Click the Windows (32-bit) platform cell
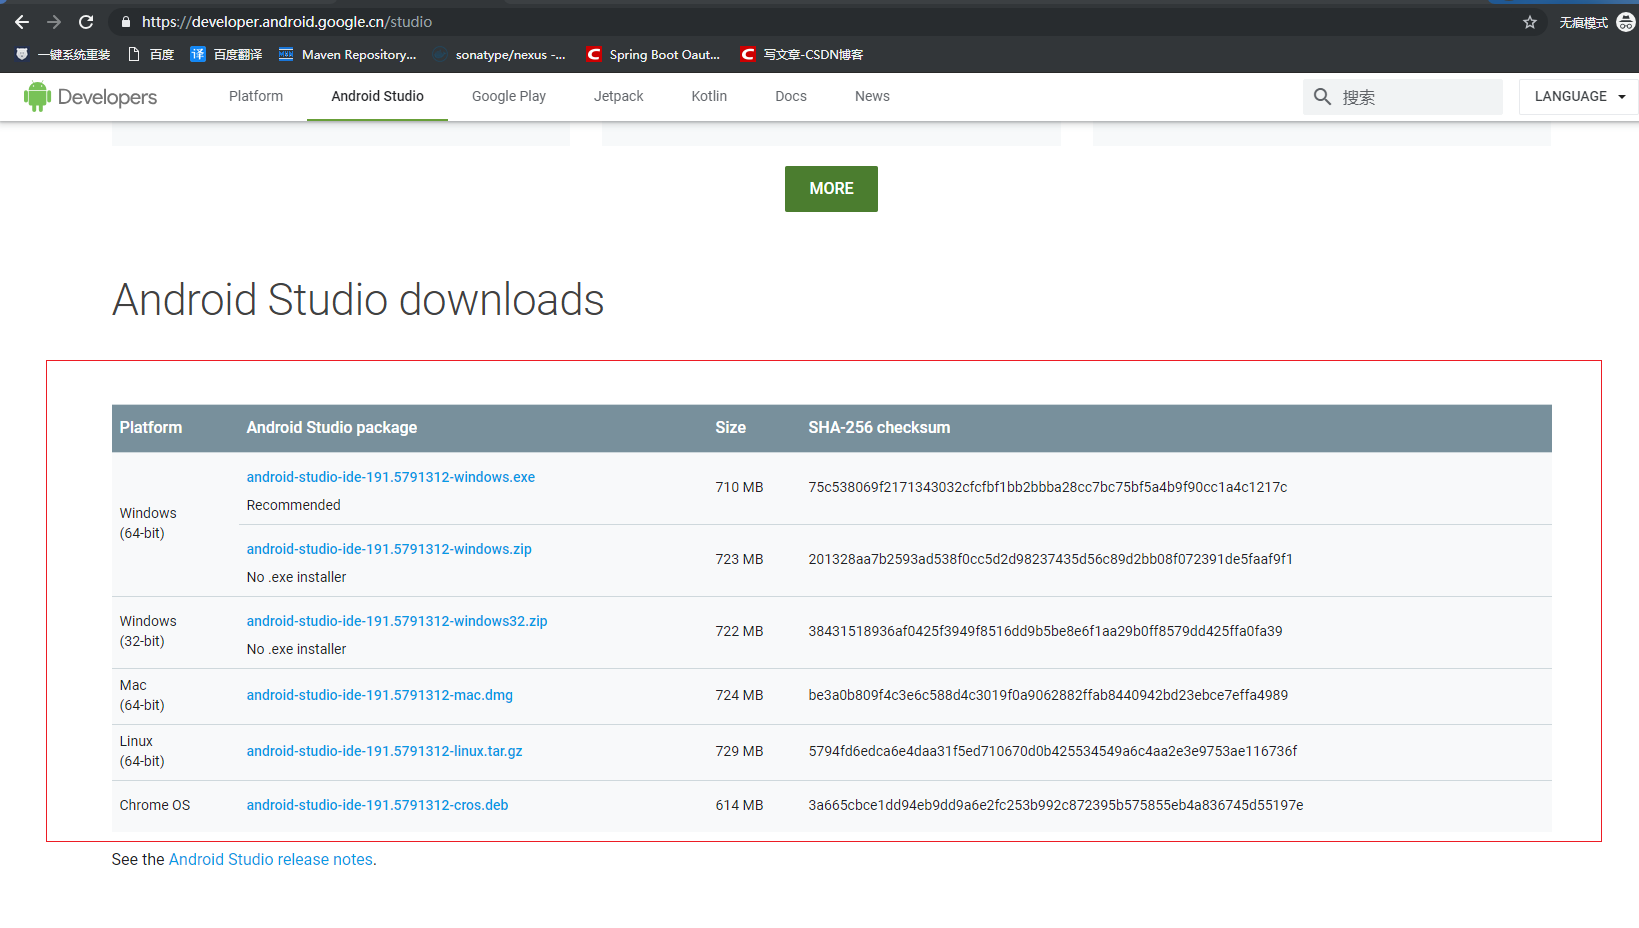1639x928 pixels. point(148,631)
